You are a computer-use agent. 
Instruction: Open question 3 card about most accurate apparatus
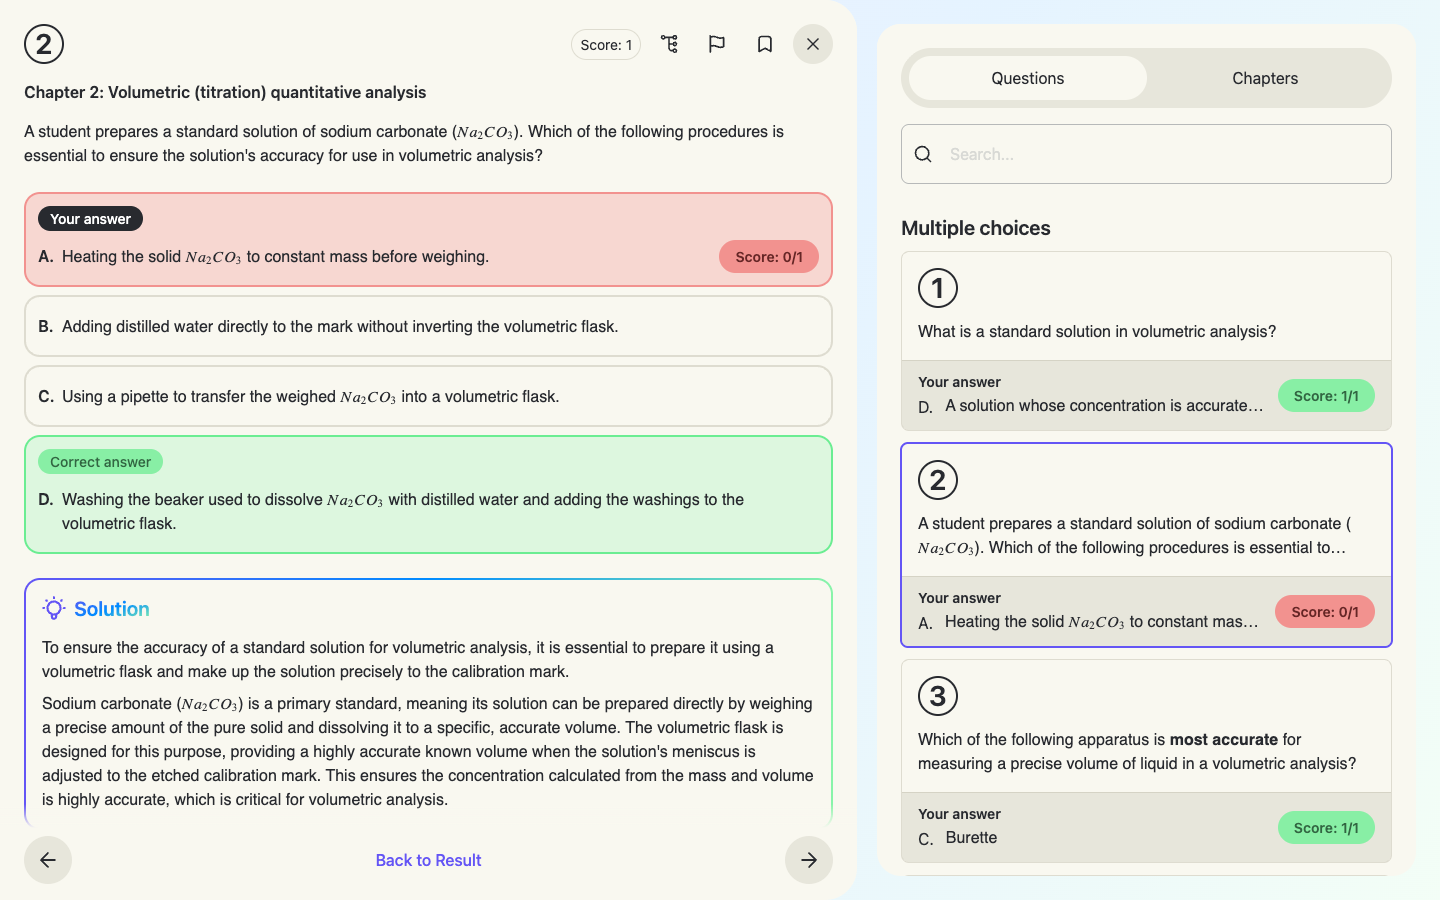coord(1146,761)
